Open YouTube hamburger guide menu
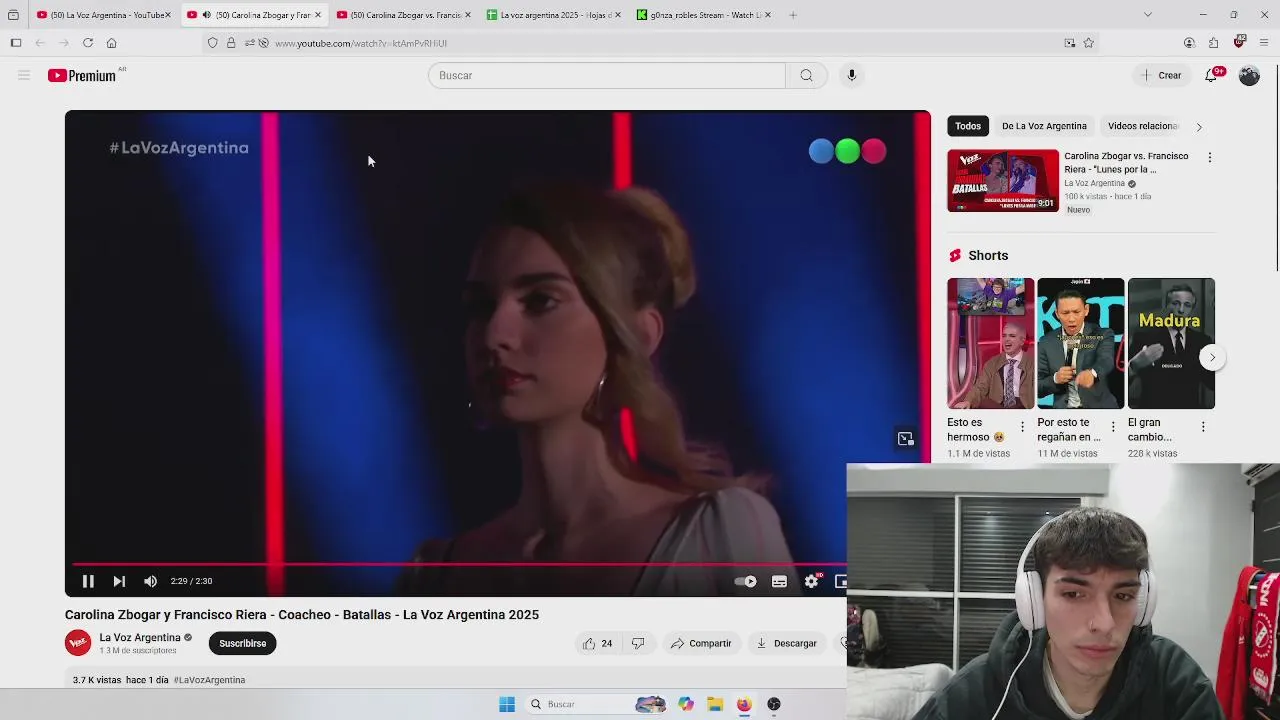The height and width of the screenshot is (720, 1280). click(x=24, y=75)
